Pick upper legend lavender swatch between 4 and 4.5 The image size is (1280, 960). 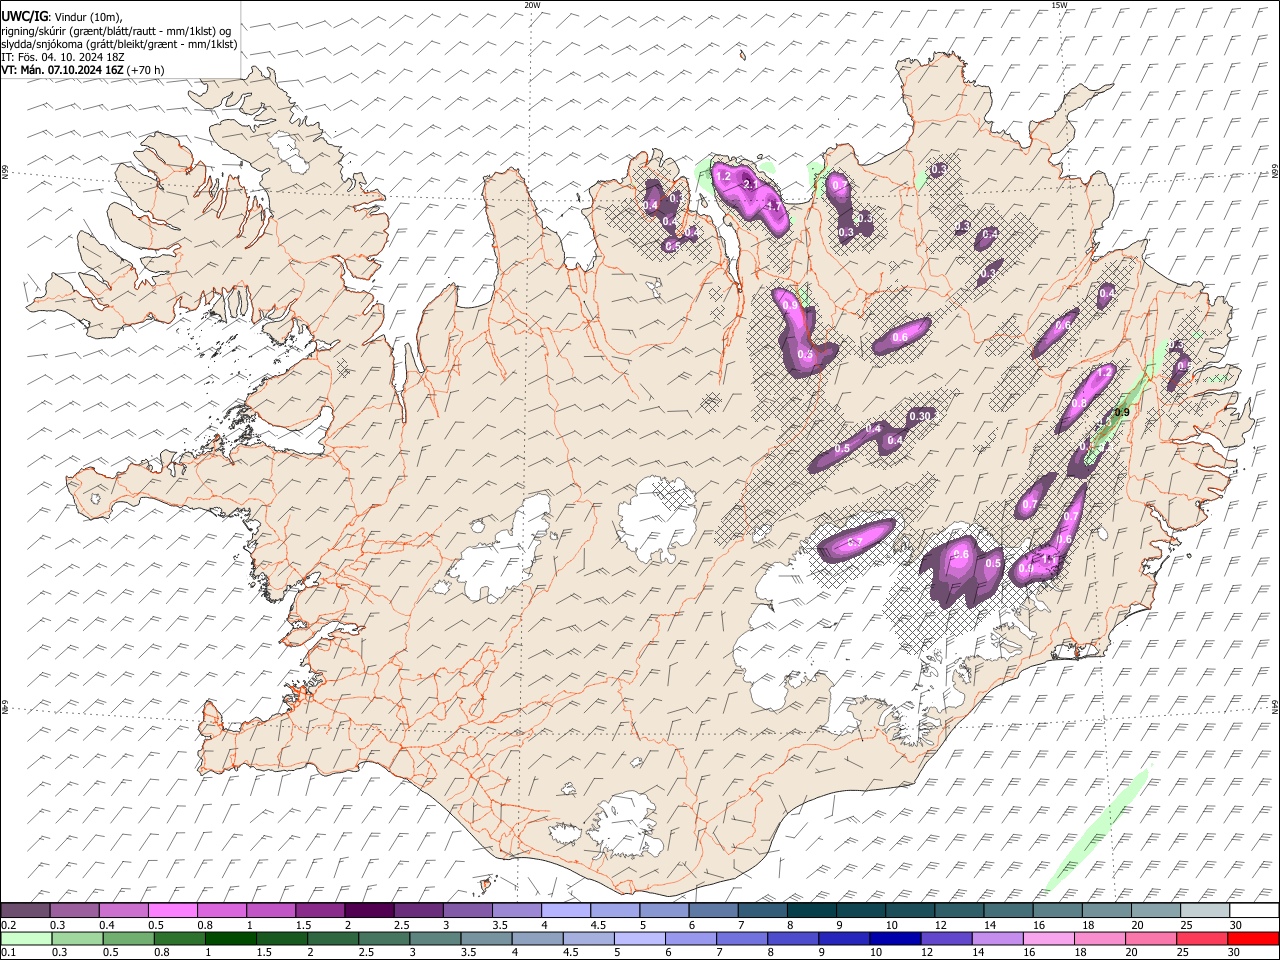point(565,910)
